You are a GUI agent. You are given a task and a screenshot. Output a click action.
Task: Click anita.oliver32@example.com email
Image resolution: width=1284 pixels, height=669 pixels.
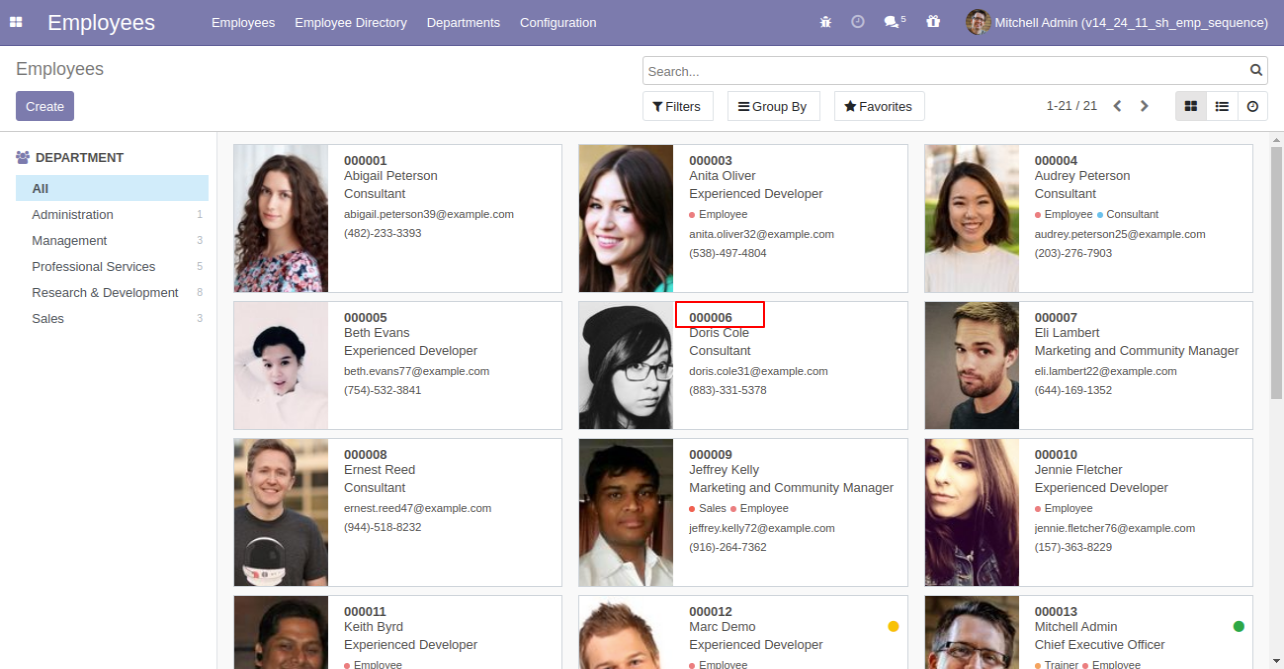point(761,234)
